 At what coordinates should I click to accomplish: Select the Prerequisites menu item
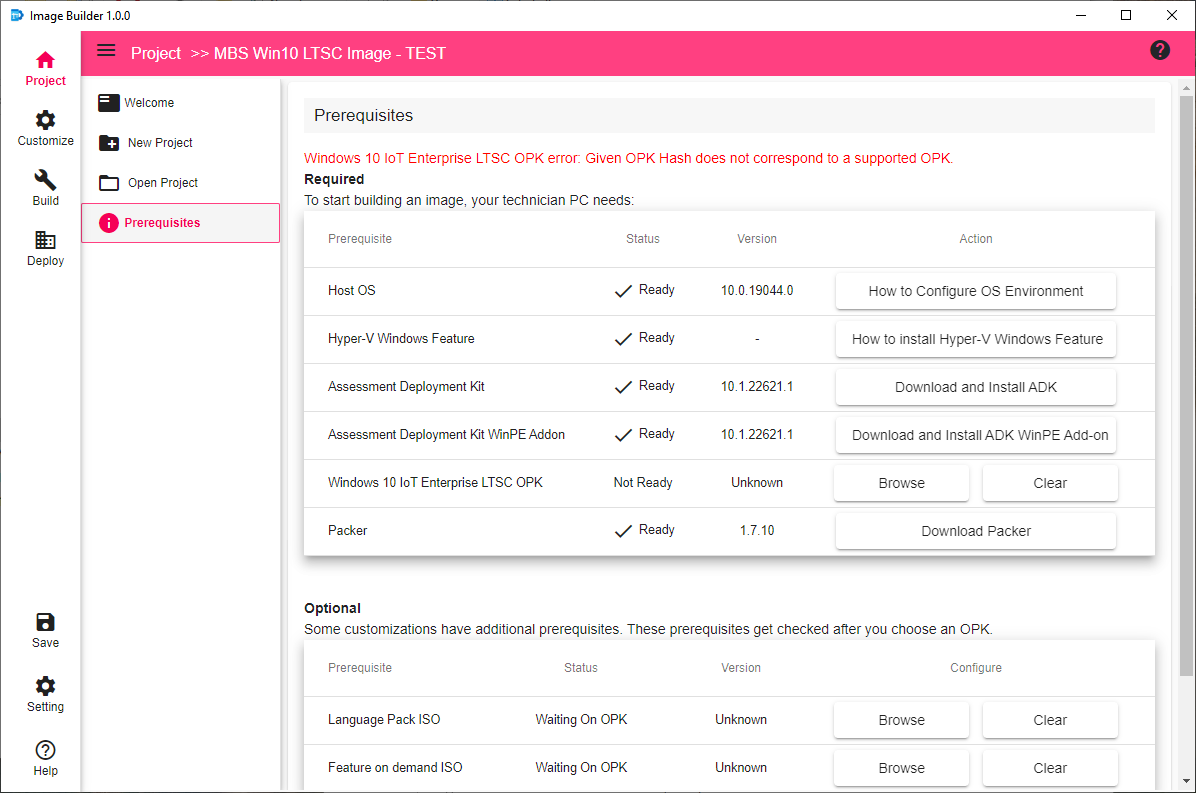pyautogui.click(x=180, y=223)
